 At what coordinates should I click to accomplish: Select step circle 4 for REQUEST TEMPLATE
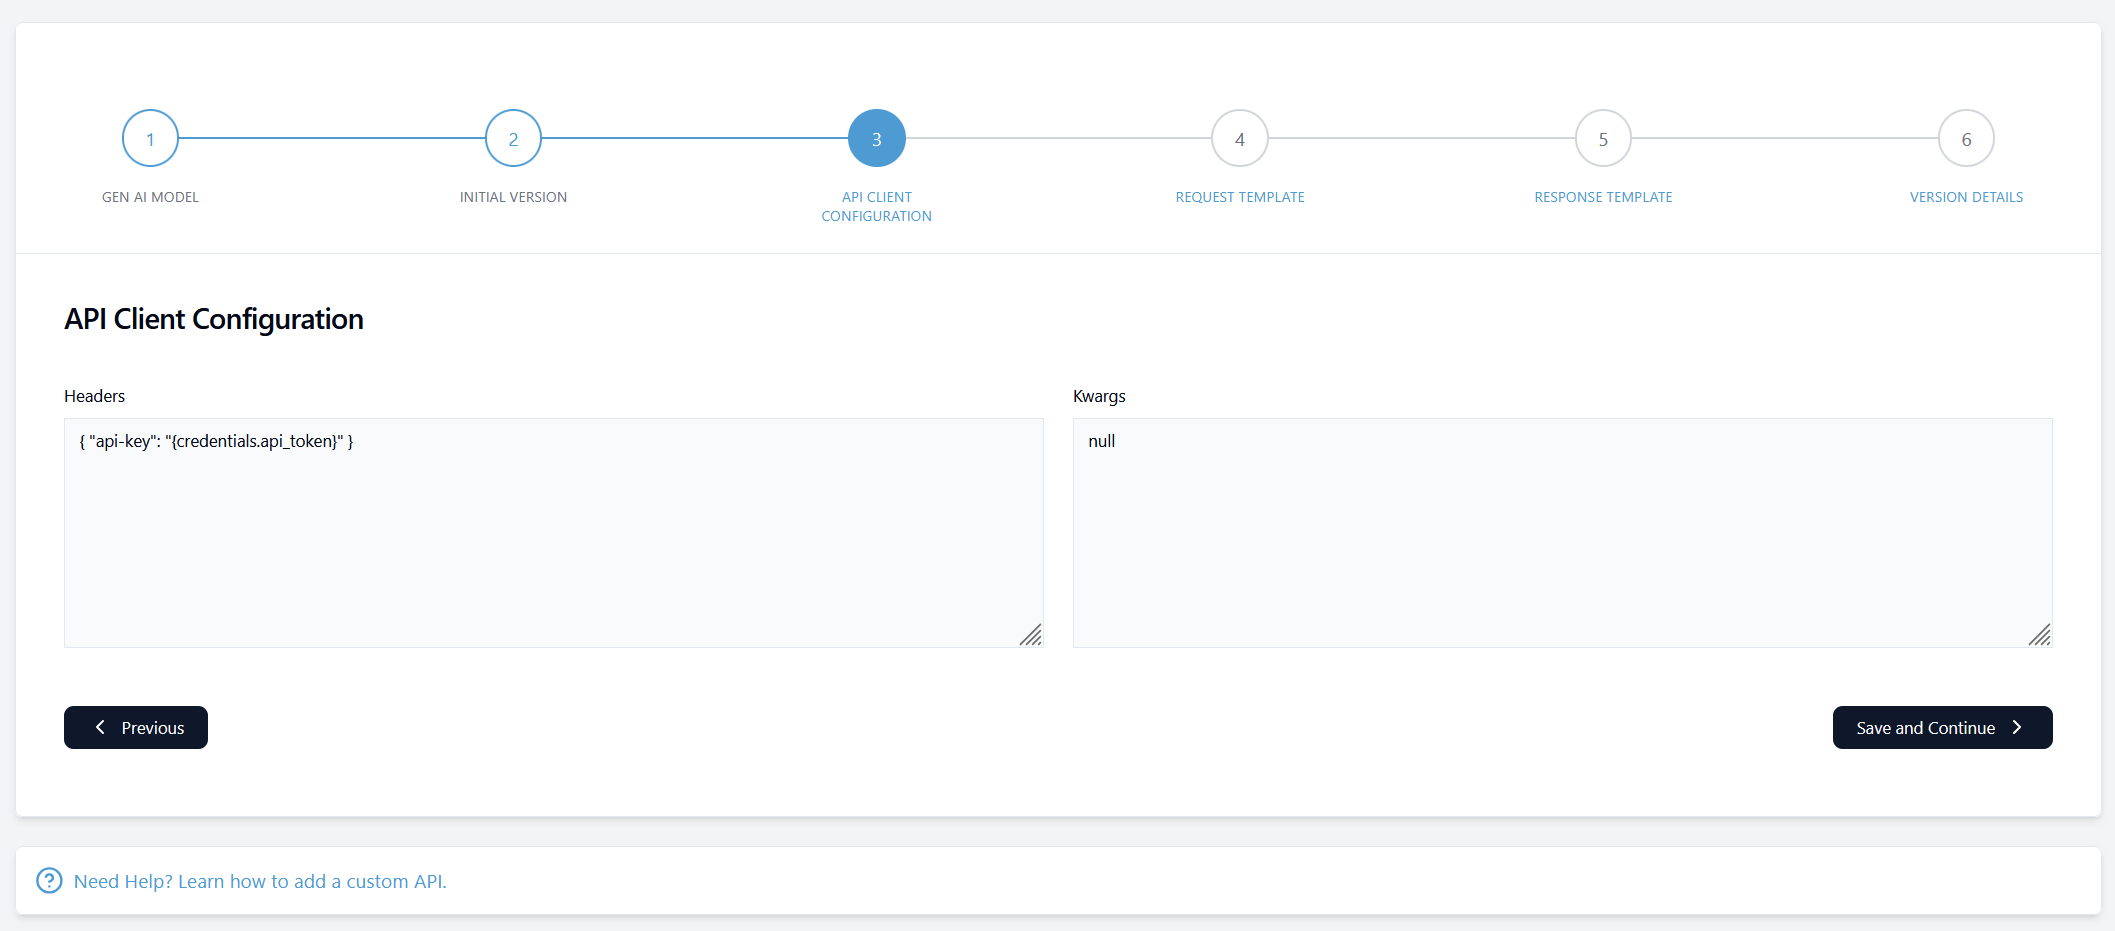pyautogui.click(x=1239, y=138)
